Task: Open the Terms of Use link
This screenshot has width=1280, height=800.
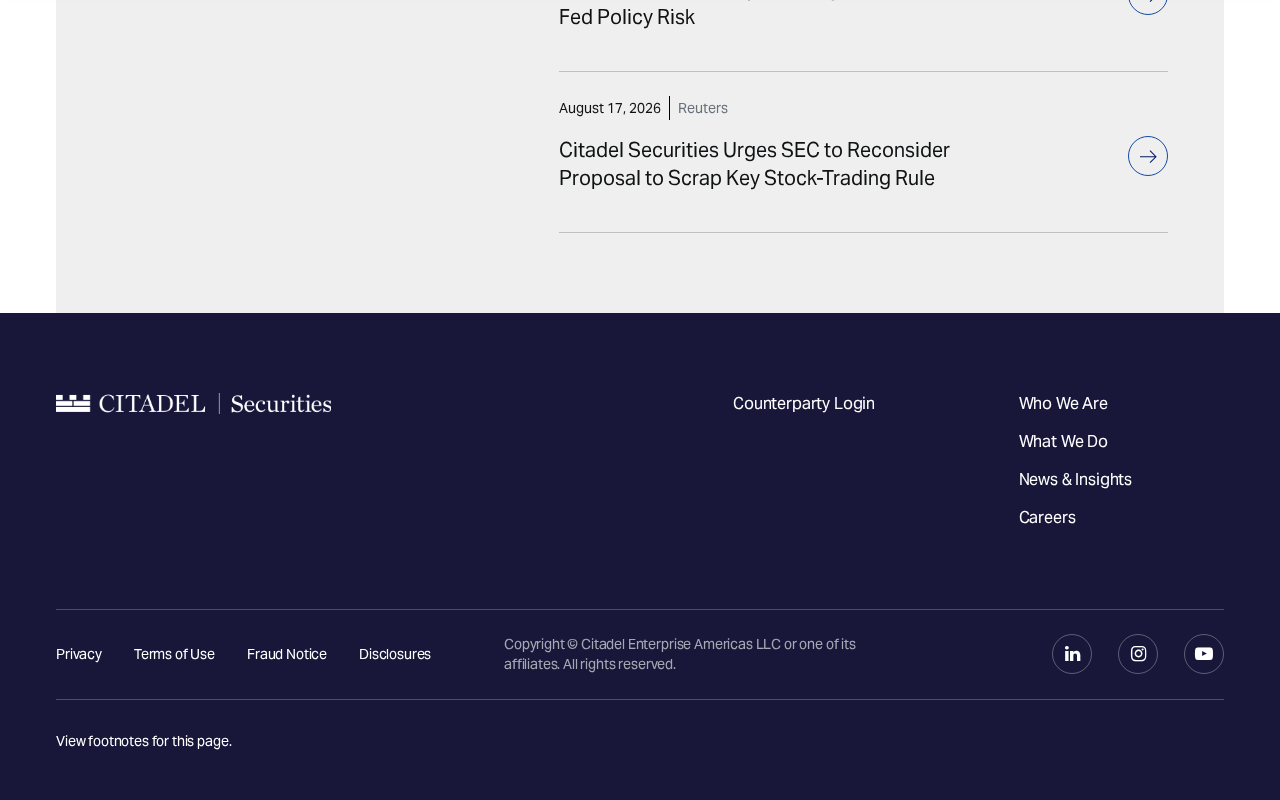Action: pyautogui.click(x=174, y=654)
